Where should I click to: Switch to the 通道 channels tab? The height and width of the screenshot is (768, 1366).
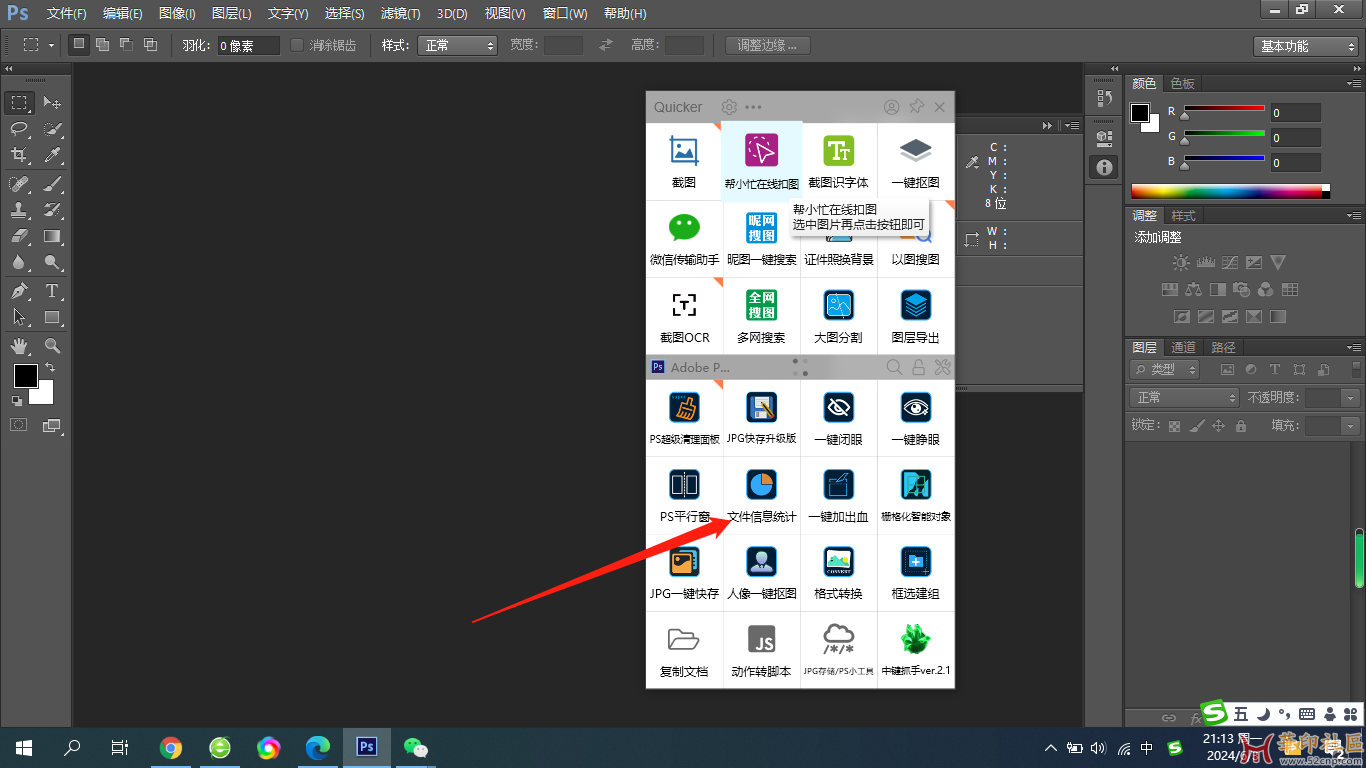point(1184,347)
